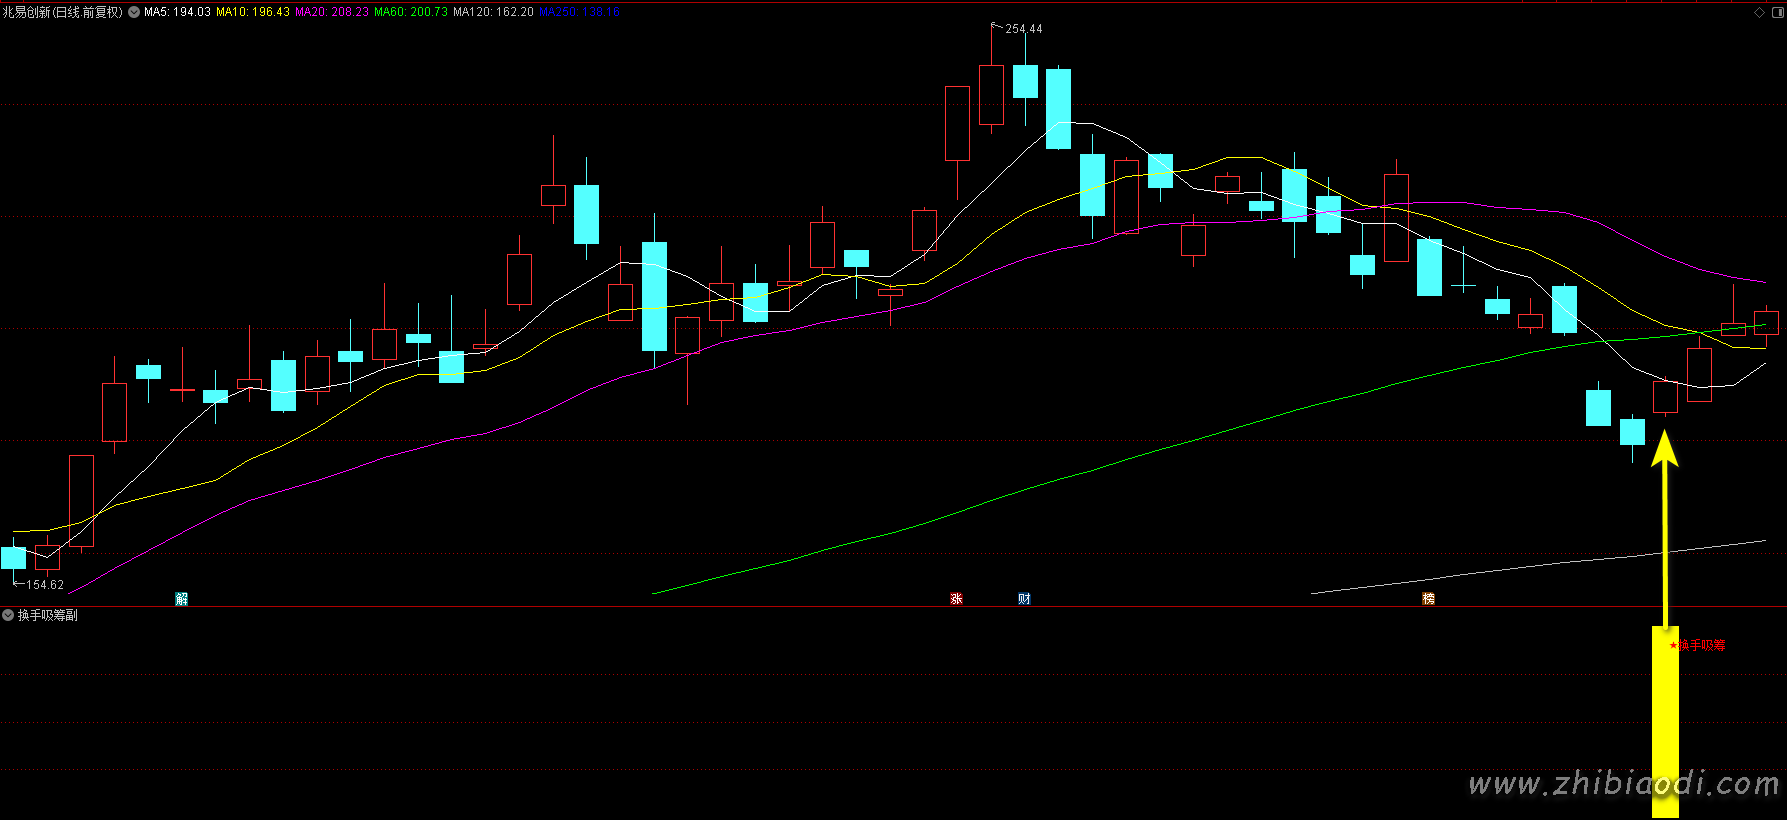The width and height of the screenshot is (1787, 820).
Task: Select the yellow MA10 label
Action: click(253, 12)
